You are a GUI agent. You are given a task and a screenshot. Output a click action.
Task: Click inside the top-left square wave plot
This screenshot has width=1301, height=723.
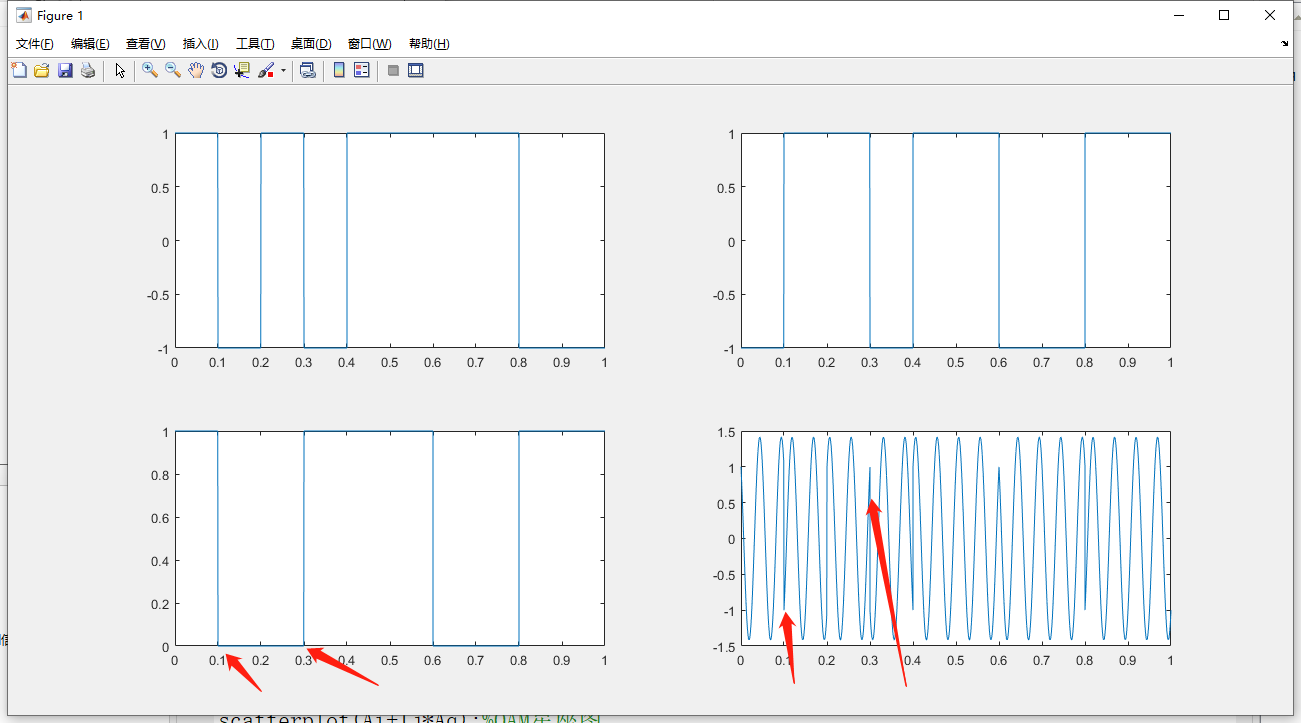[x=389, y=240]
